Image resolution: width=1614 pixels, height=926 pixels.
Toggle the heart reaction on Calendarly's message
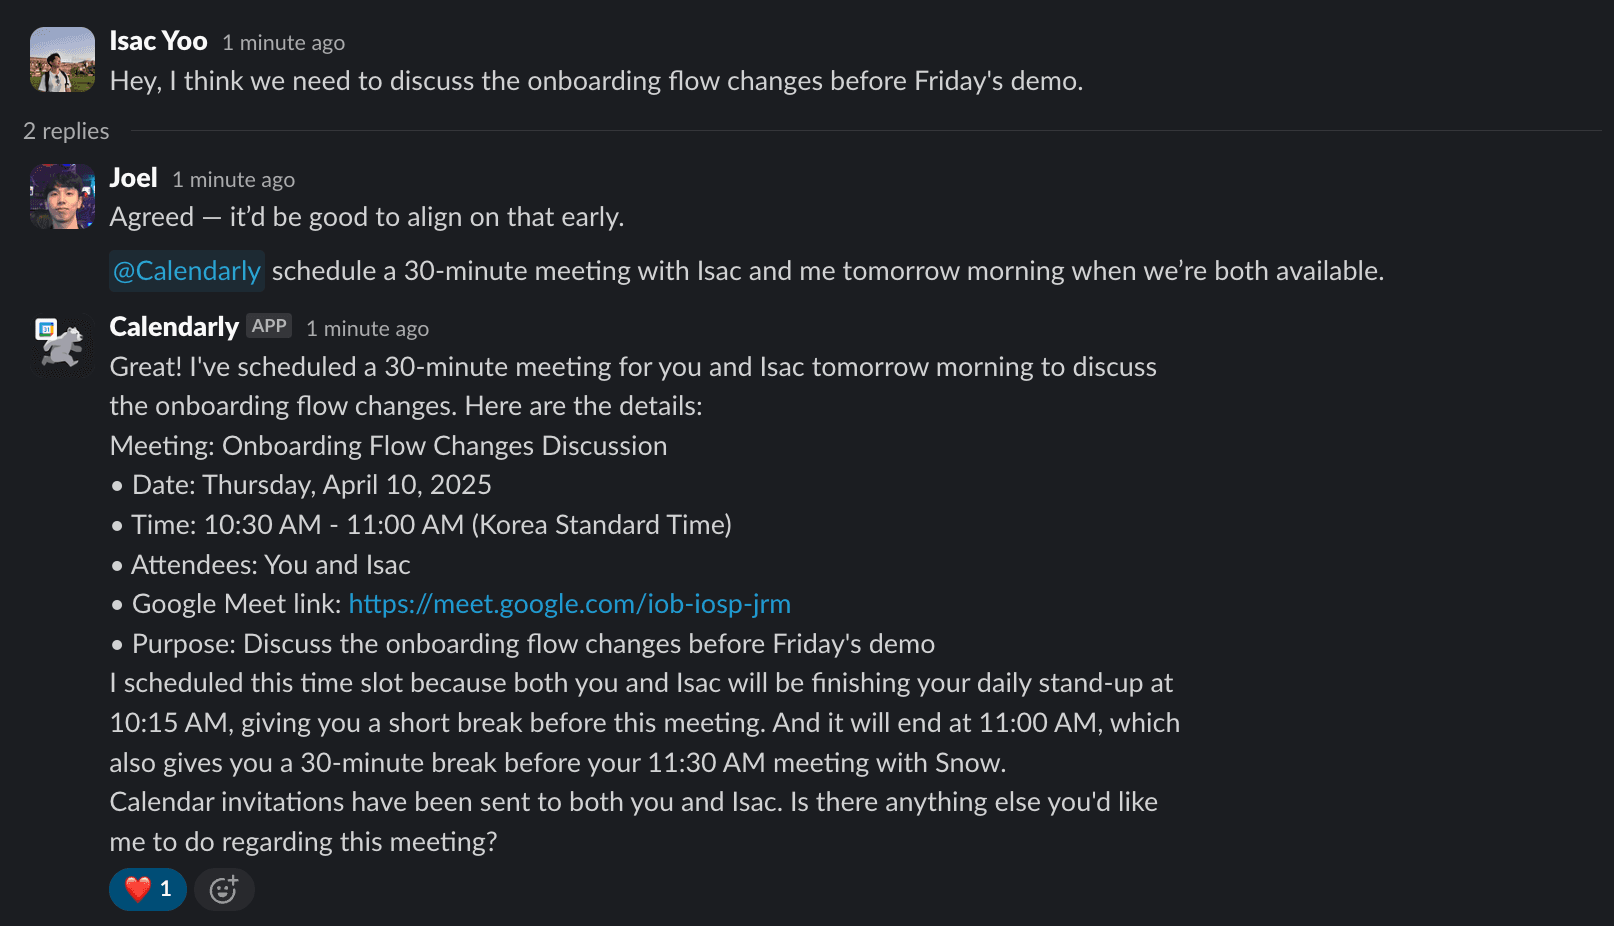[147, 889]
